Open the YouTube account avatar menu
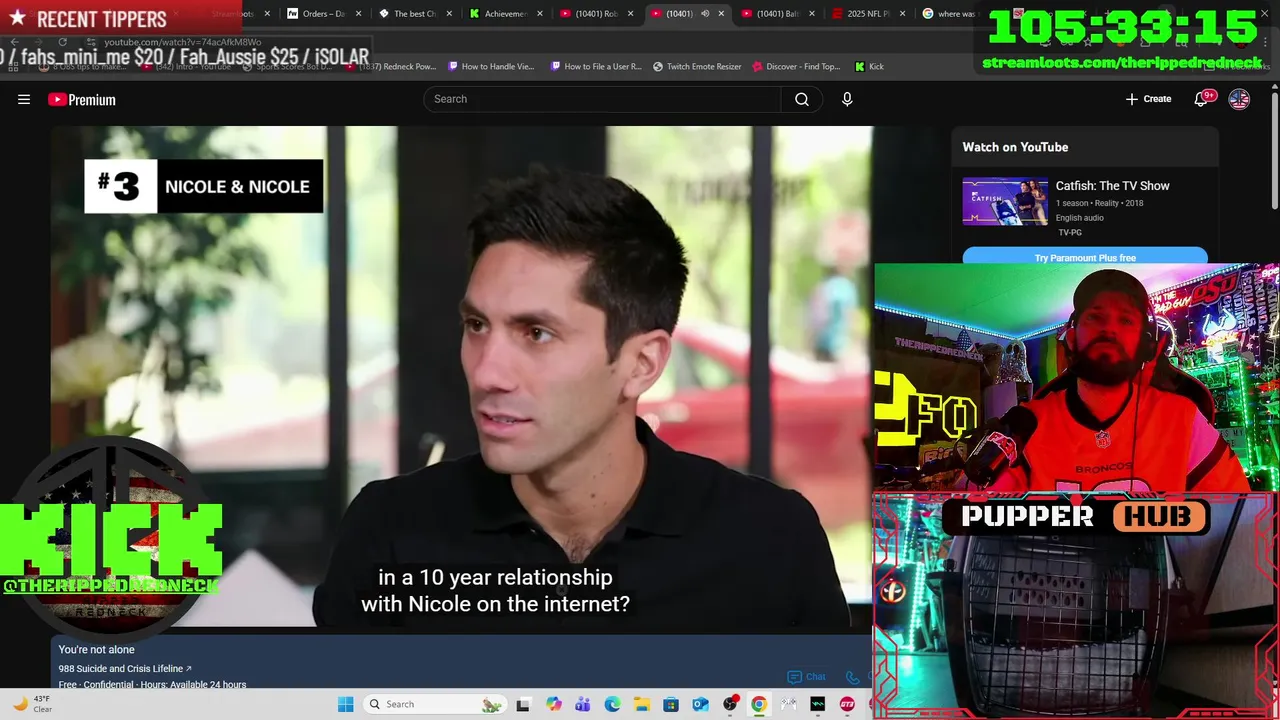This screenshot has height=720, width=1280. (1239, 99)
